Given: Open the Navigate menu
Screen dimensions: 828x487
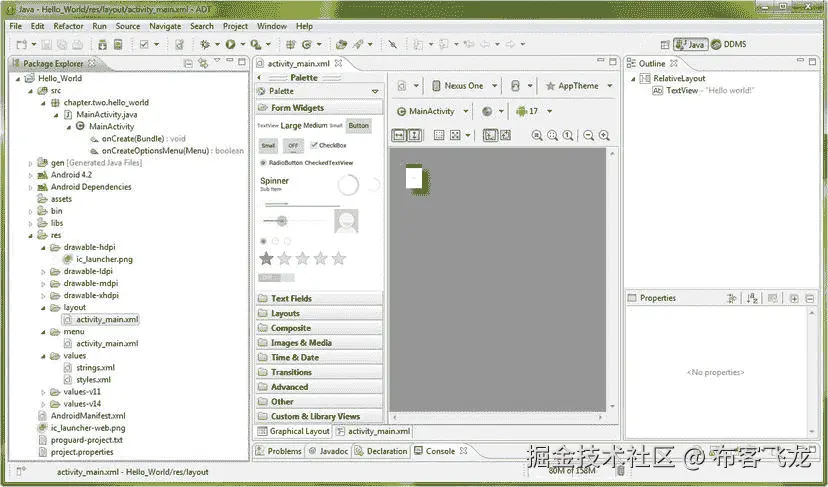Looking at the screenshot, I should [x=165, y=26].
